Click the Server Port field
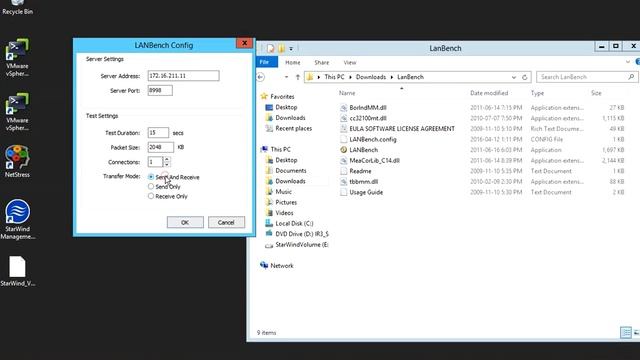The height and width of the screenshot is (360, 640). [x=160, y=90]
